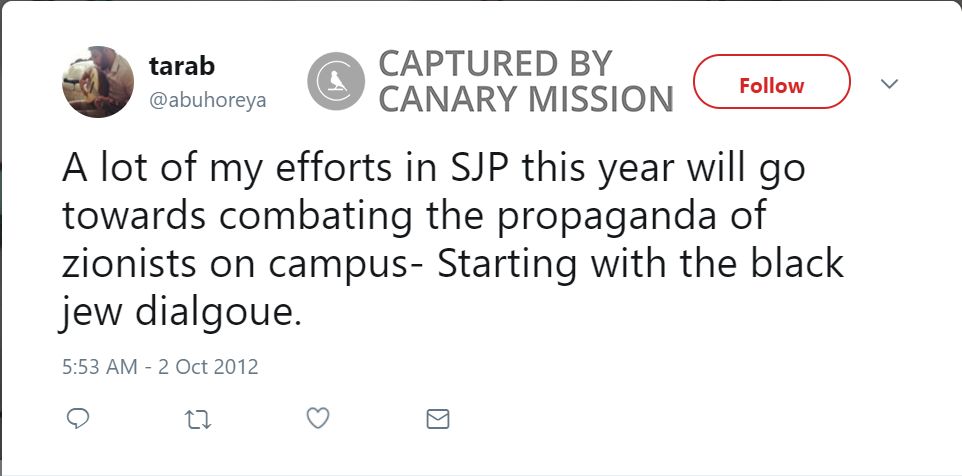Image resolution: width=962 pixels, height=476 pixels.
Task: Click the Canary Mission bird logo
Action: [x=336, y=82]
